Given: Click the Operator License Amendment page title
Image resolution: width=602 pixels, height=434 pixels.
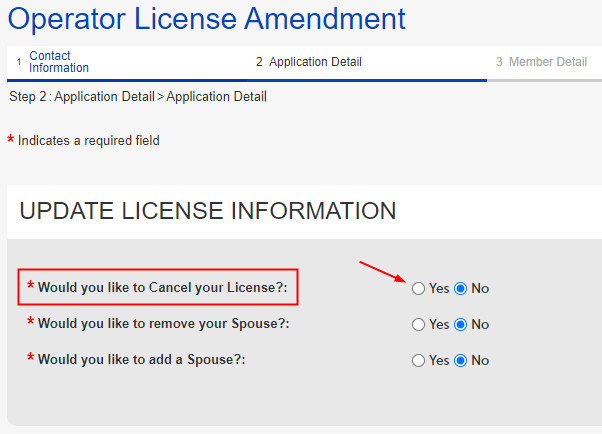Looking at the screenshot, I should (x=207, y=18).
